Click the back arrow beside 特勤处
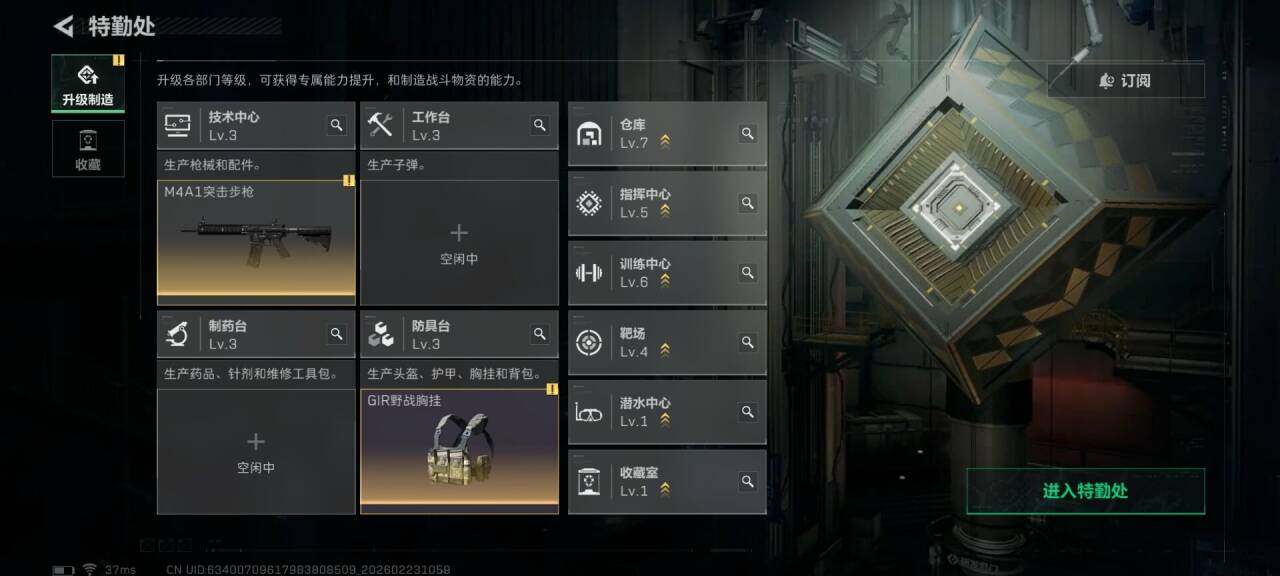 point(64,26)
